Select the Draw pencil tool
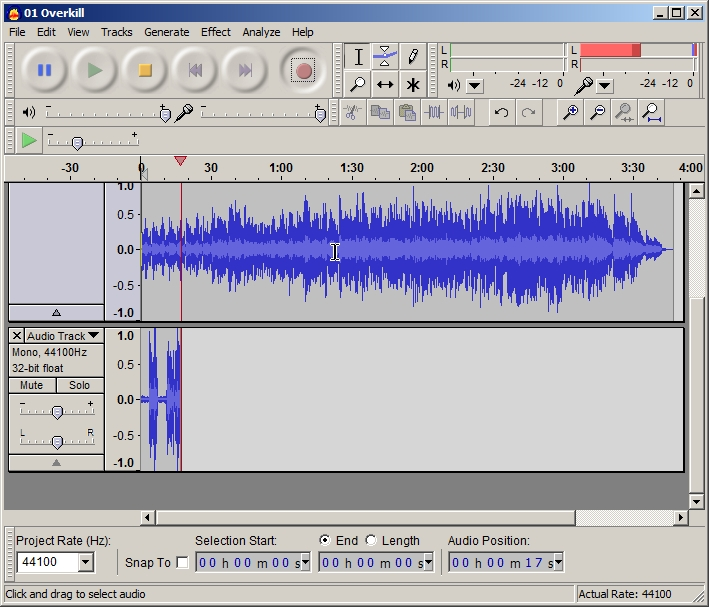Screen dimensions: 709x607 pos(412,56)
